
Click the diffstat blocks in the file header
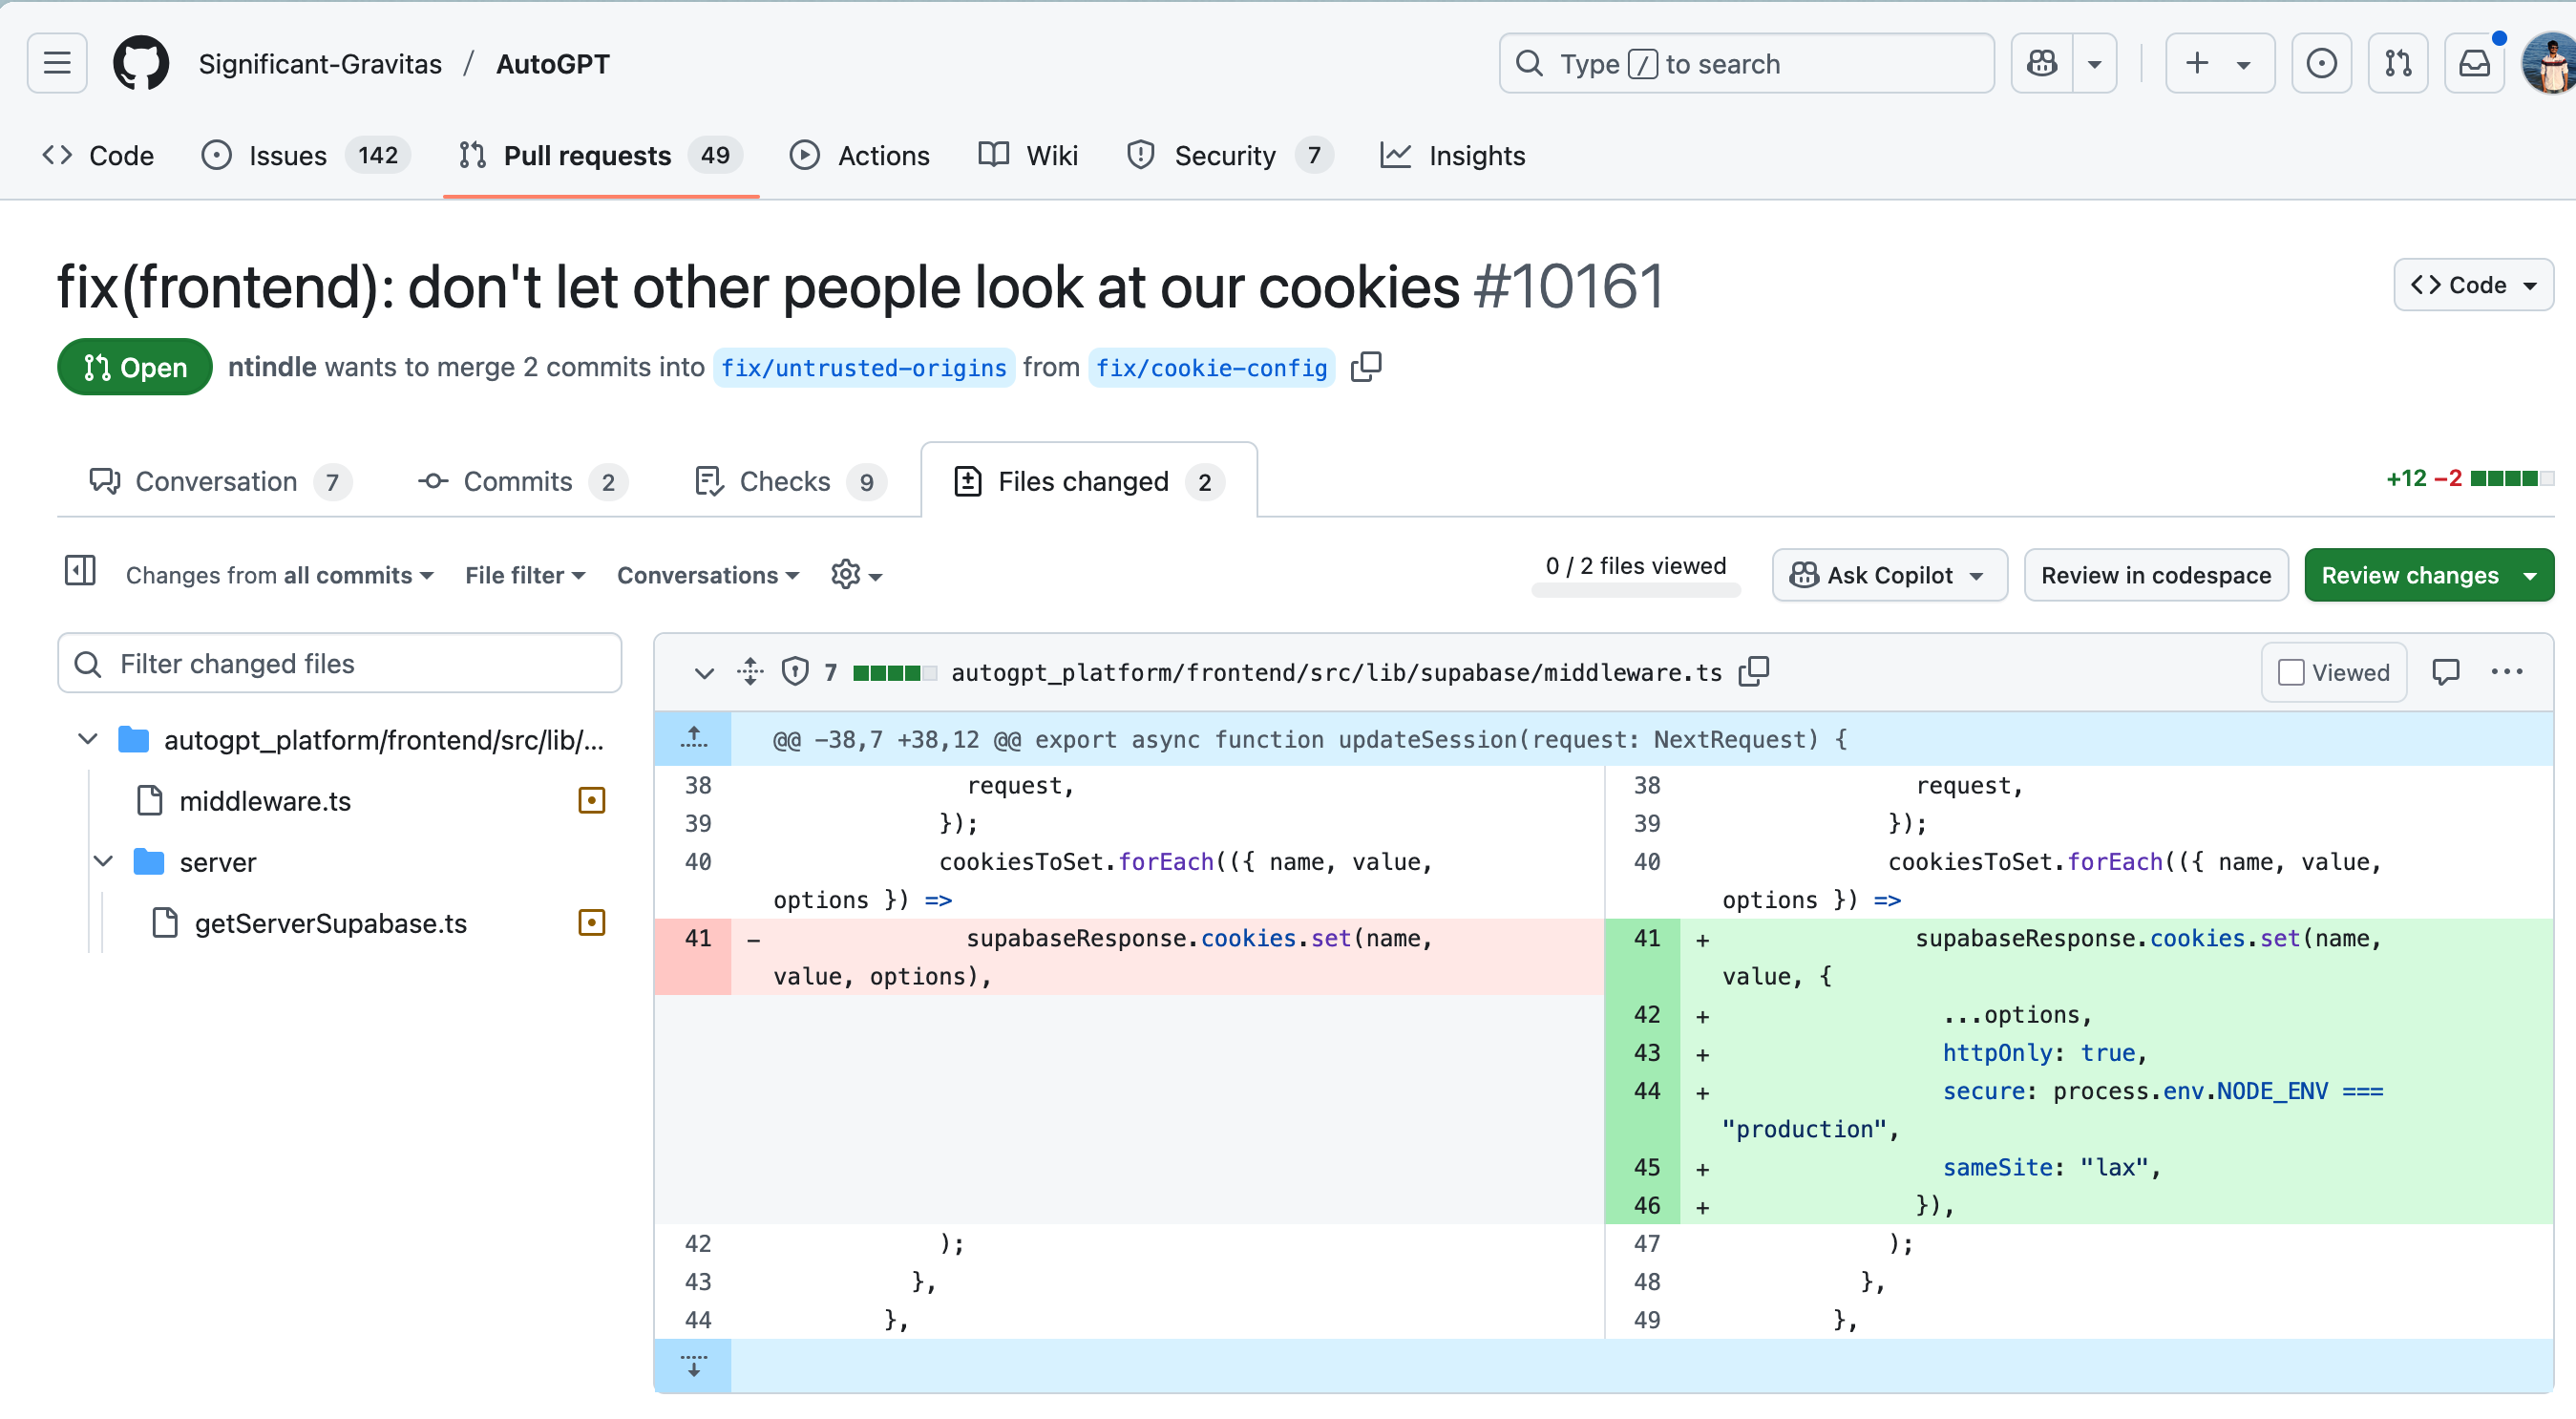[894, 673]
